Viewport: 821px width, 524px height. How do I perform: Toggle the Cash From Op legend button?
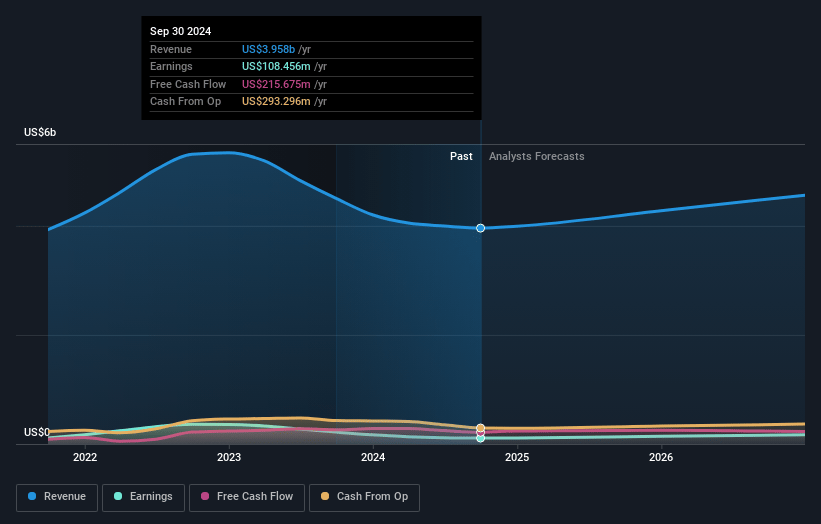tap(364, 497)
